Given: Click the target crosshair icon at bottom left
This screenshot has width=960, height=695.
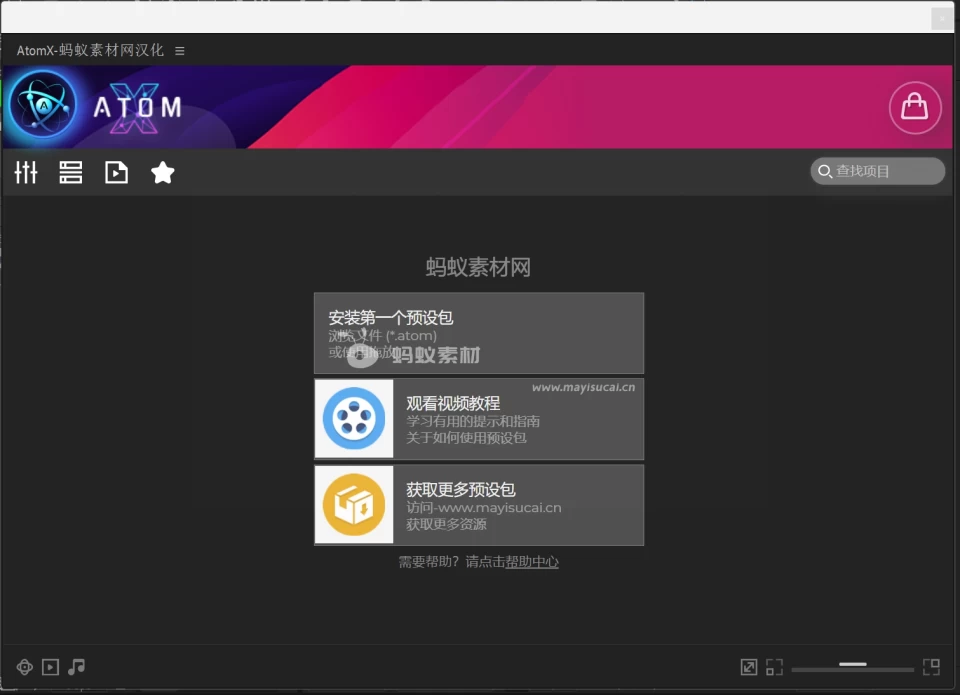Looking at the screenshot, I should 25,667.
